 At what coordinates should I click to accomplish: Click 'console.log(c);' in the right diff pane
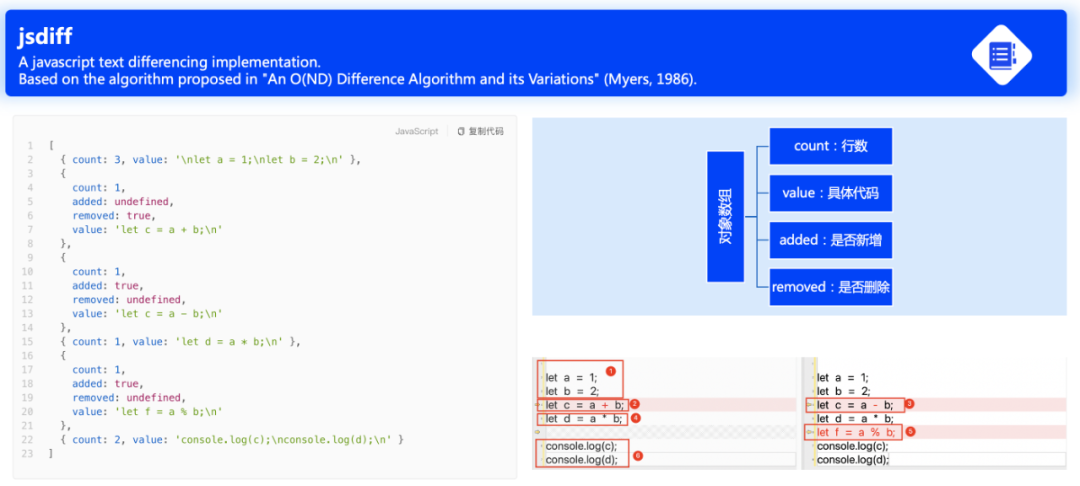click(x=852, y=446)
